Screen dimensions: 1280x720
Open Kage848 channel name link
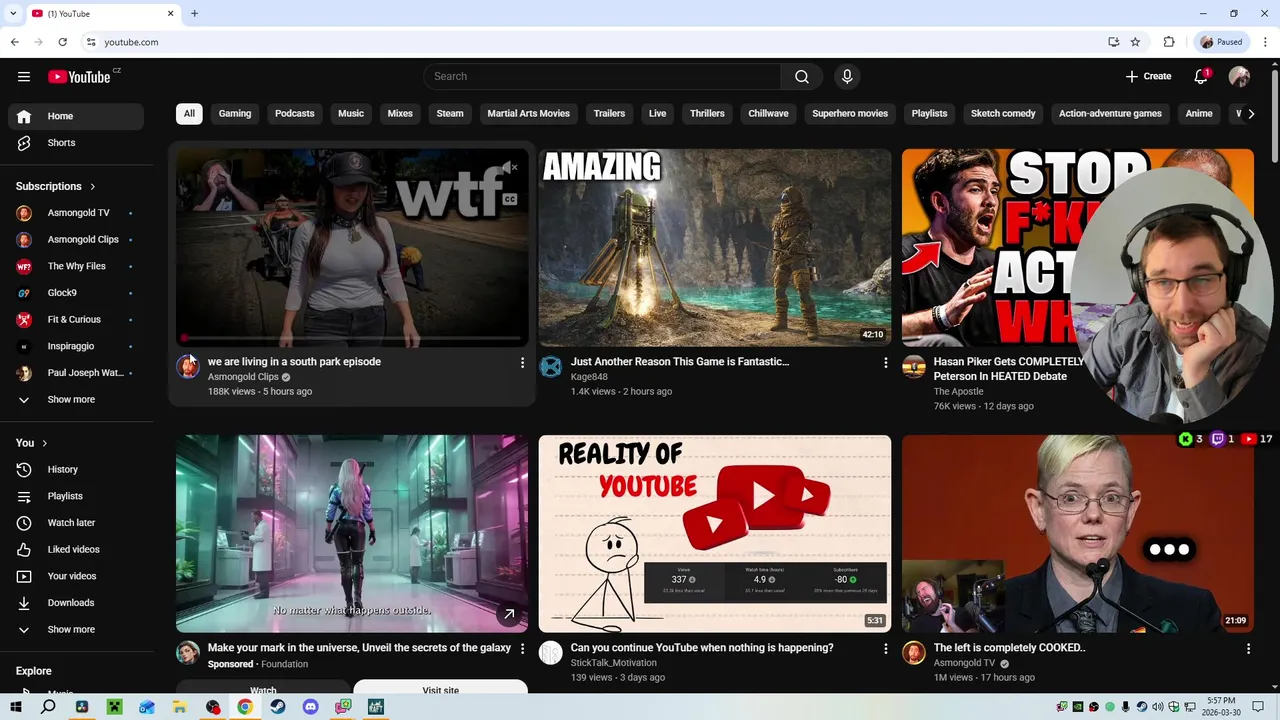pyautogui.click(x=589, y=377)
